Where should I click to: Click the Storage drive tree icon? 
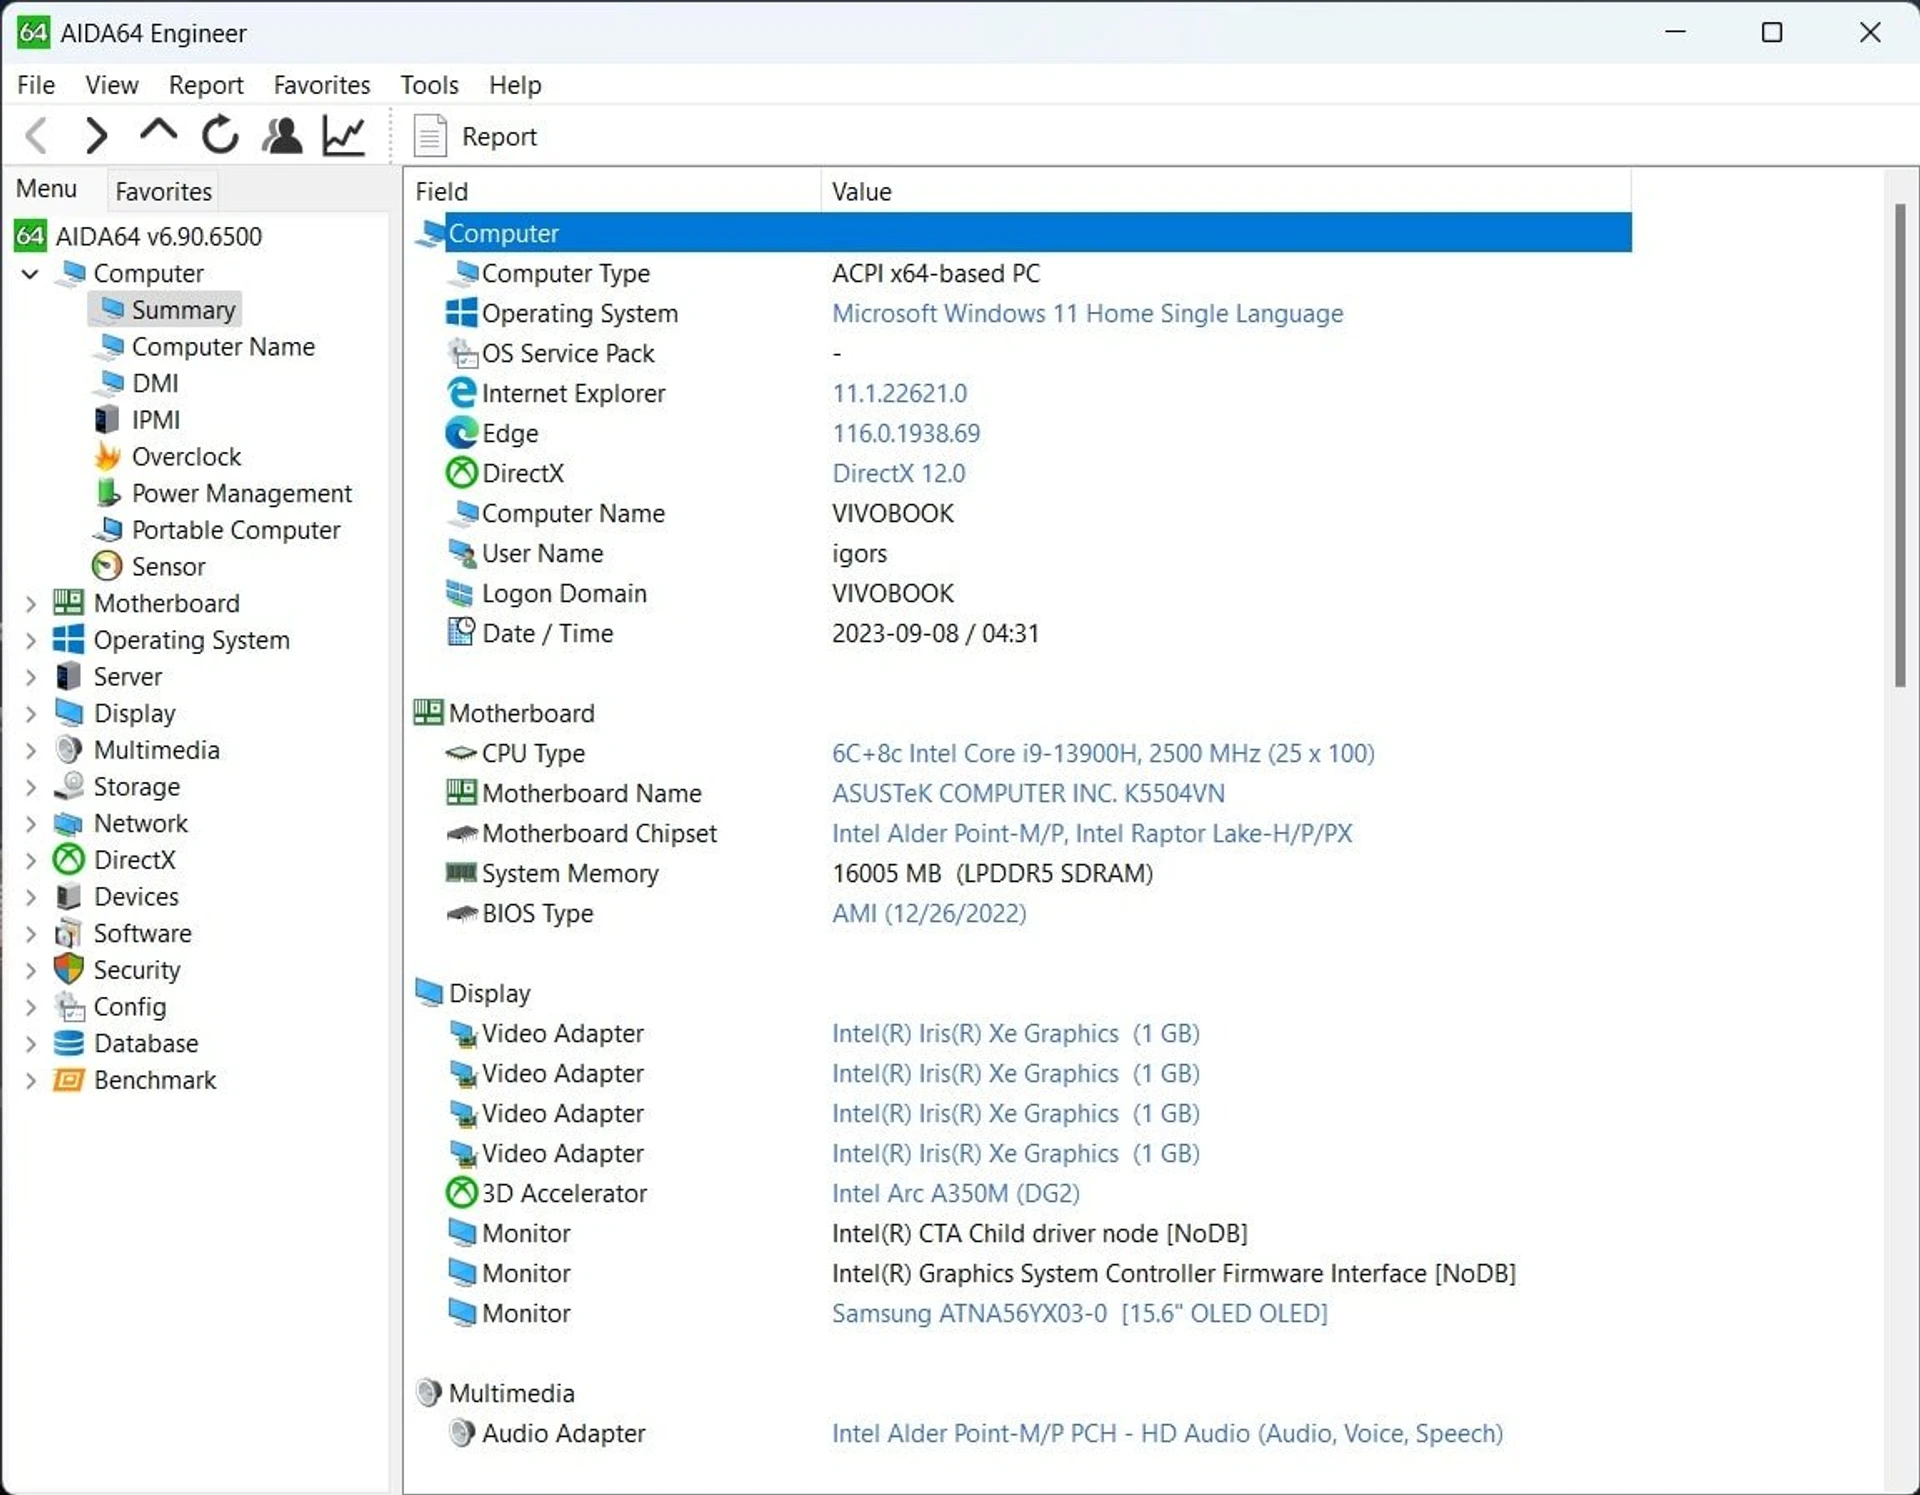point(68,786)
